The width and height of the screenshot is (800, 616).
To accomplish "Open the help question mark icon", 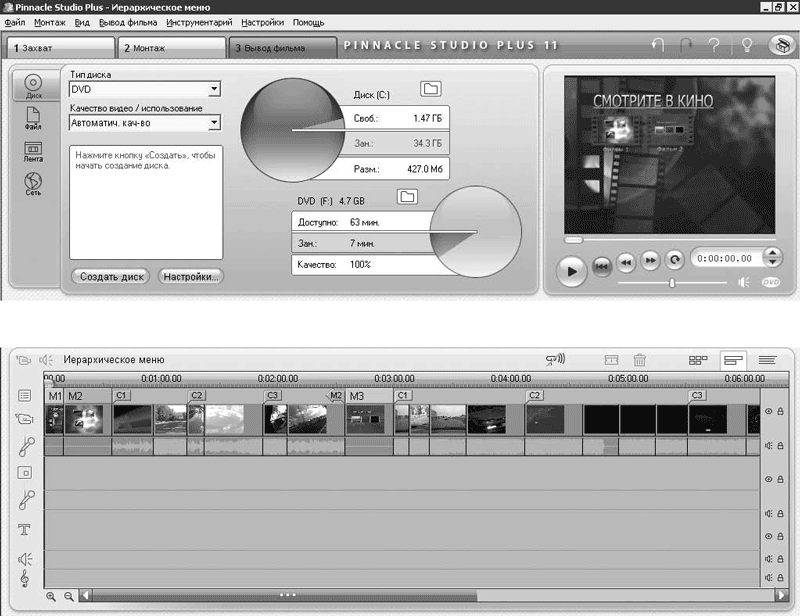I will pos(715,45).
